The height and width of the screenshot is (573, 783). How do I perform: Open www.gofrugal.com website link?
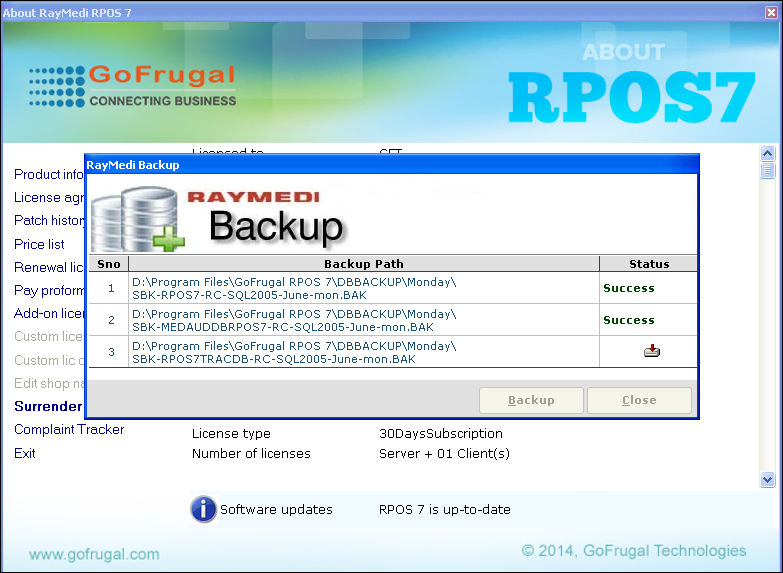94,554
